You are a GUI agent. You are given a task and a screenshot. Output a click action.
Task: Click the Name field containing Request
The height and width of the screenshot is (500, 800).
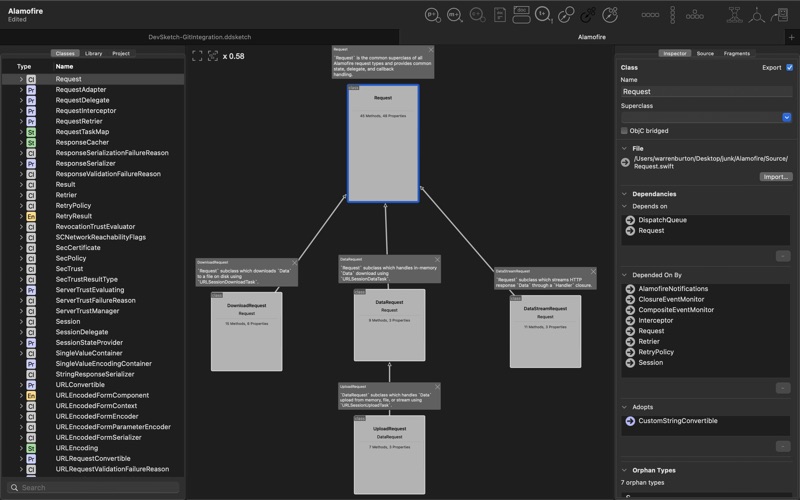tap(707, 92)
